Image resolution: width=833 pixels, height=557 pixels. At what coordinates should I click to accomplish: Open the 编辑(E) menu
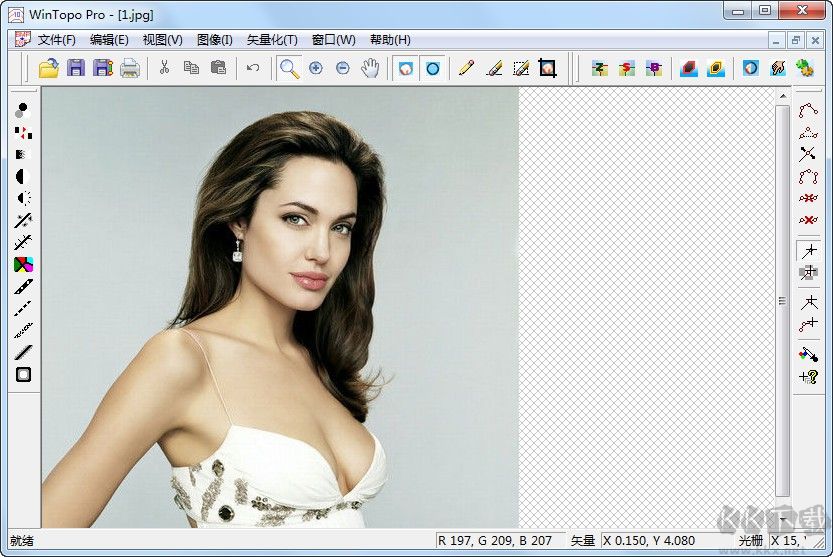[x=109, y=40]
